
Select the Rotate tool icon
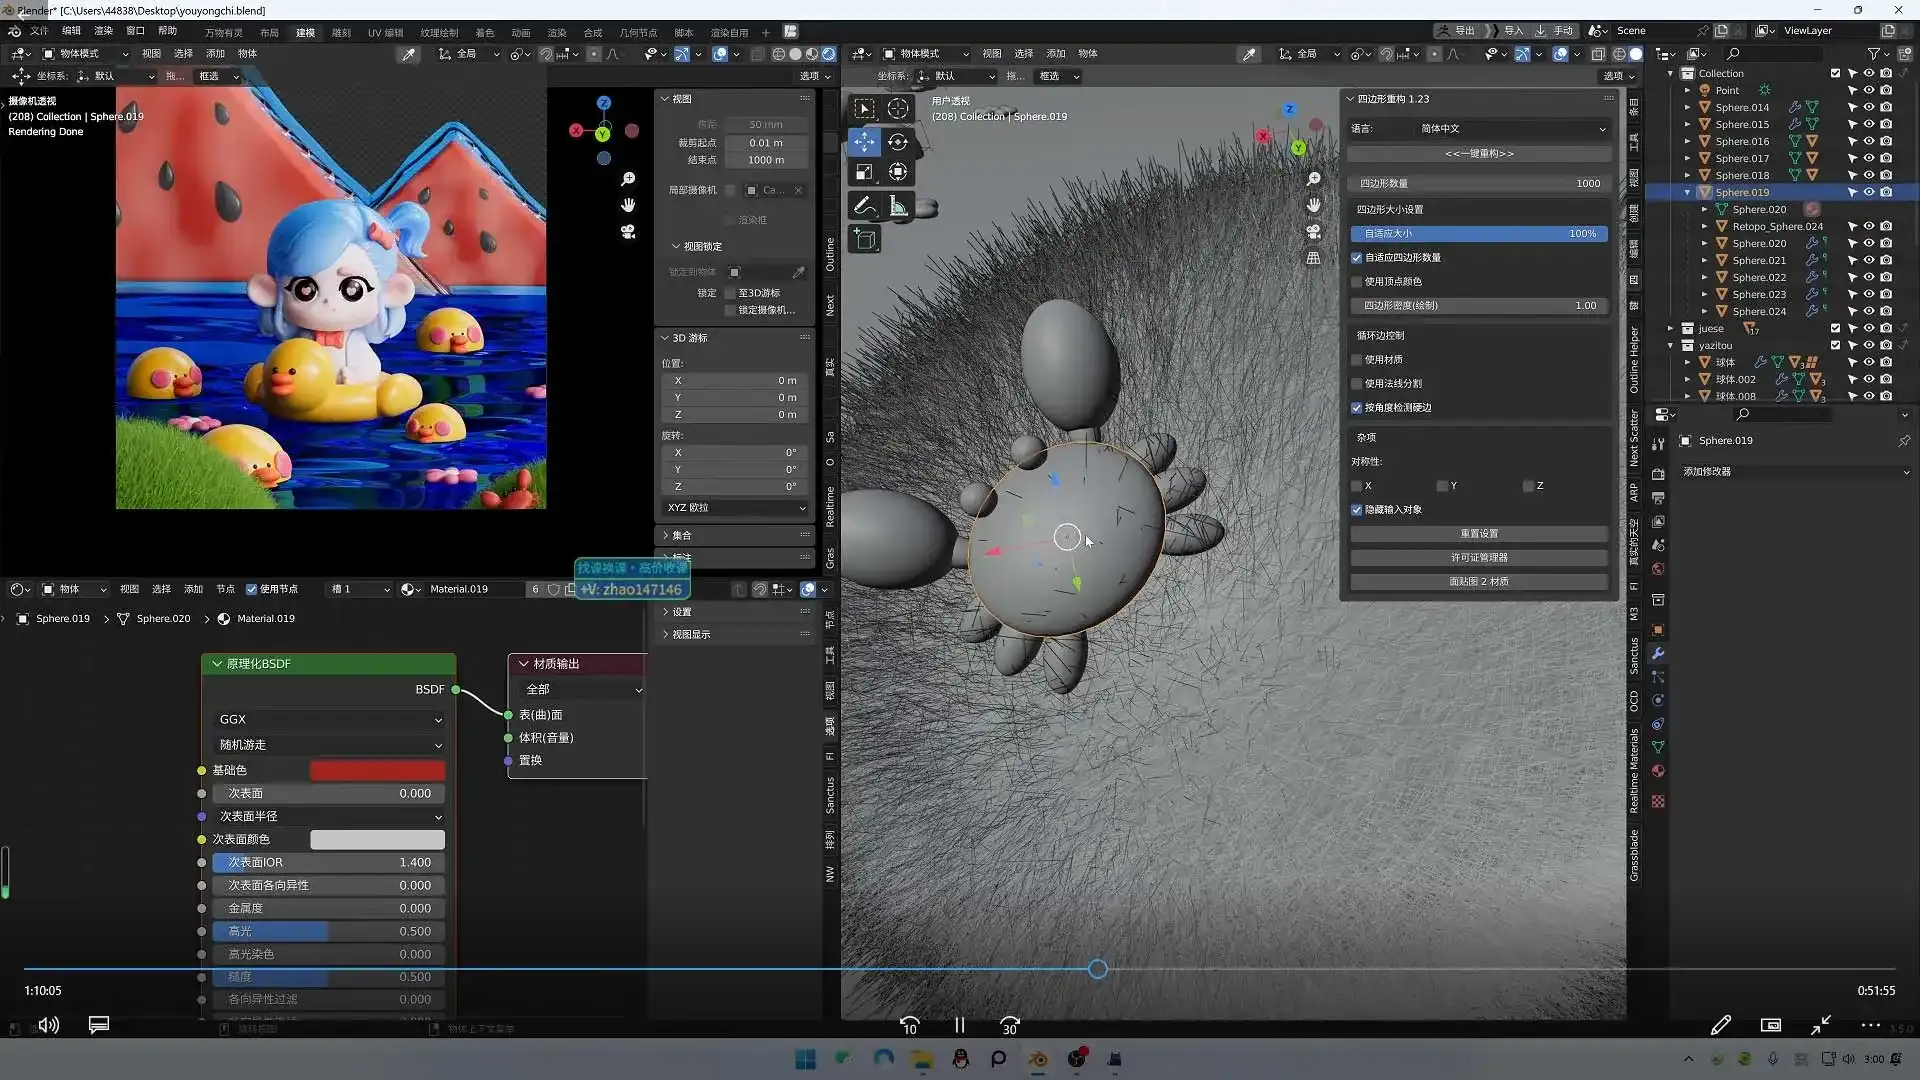tap(898, 142)
